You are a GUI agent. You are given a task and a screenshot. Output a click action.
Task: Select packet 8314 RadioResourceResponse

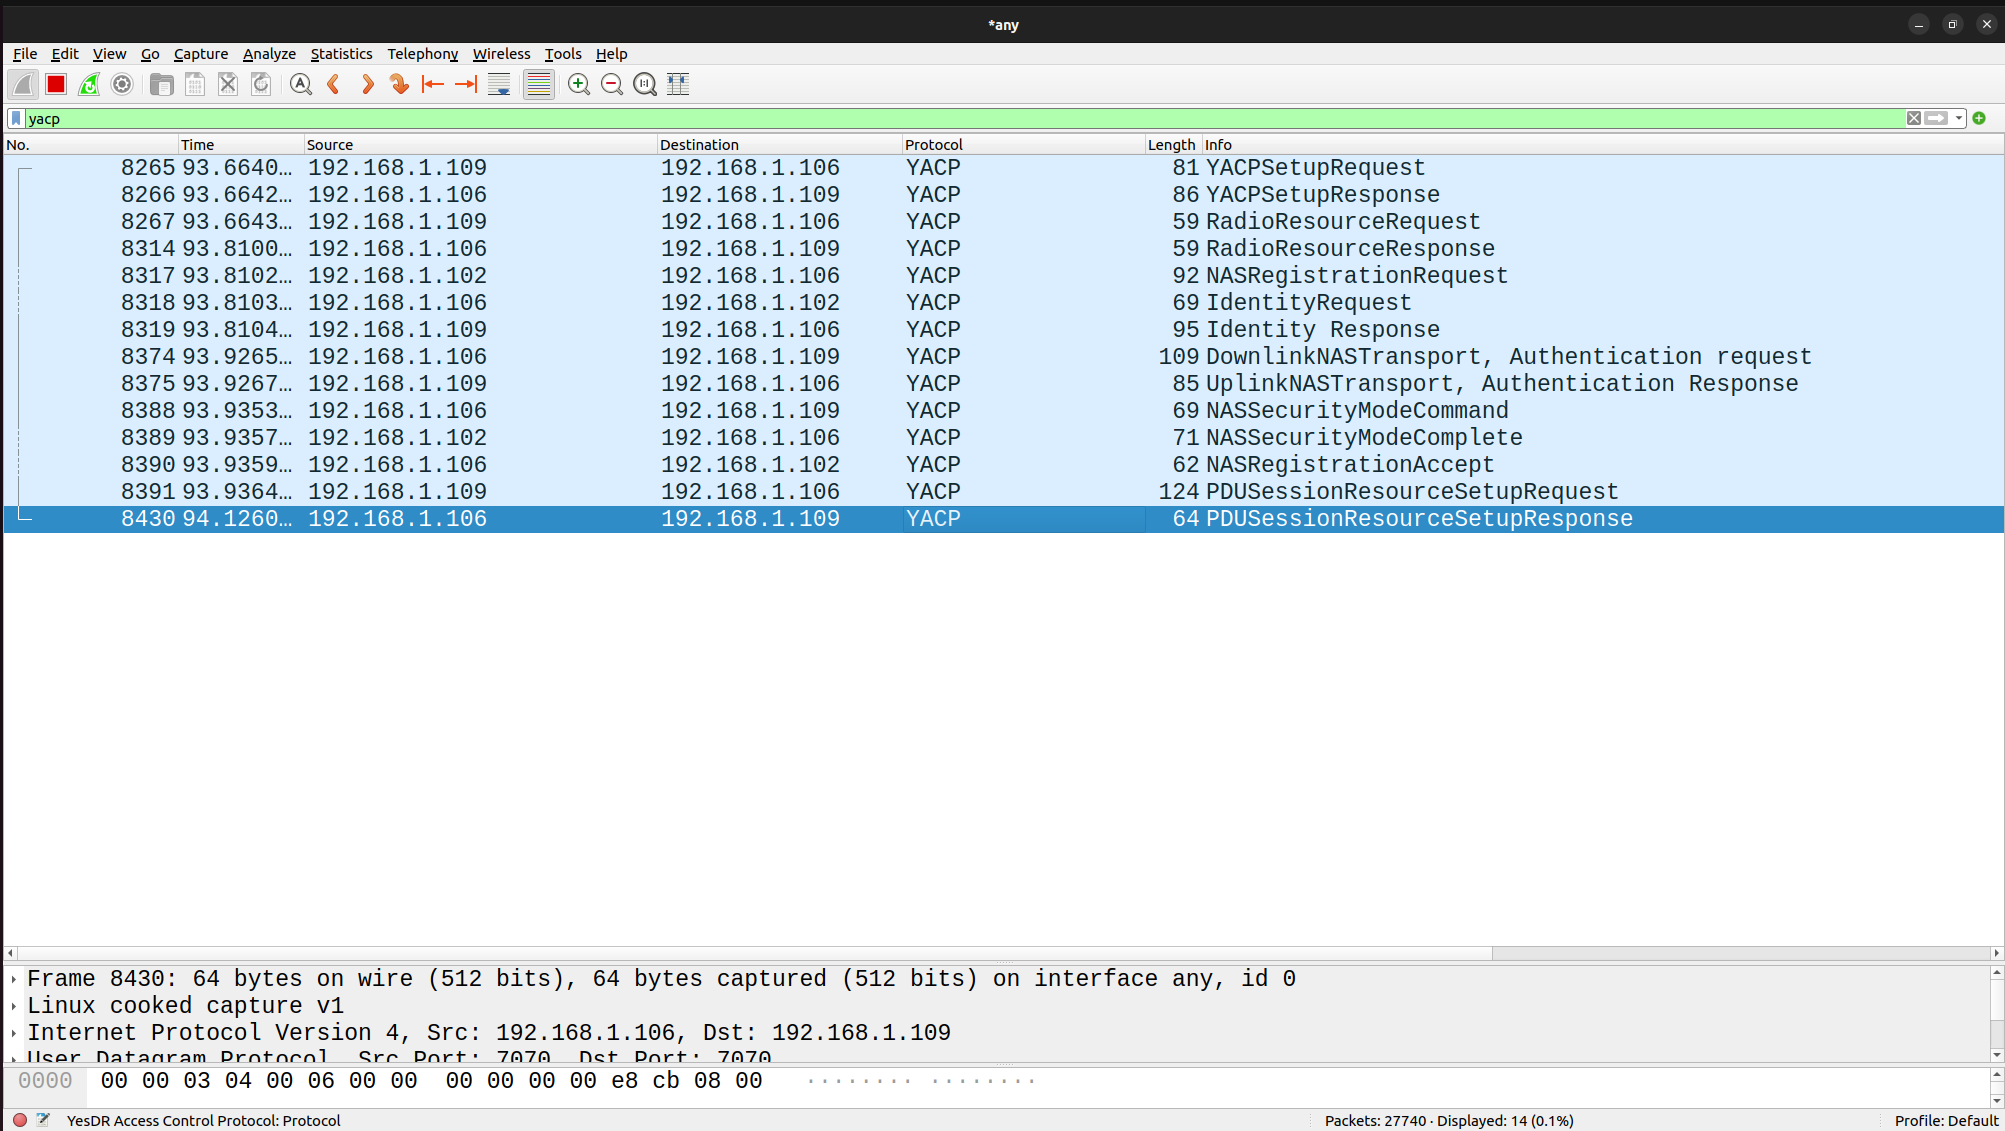click(1004, 249)
